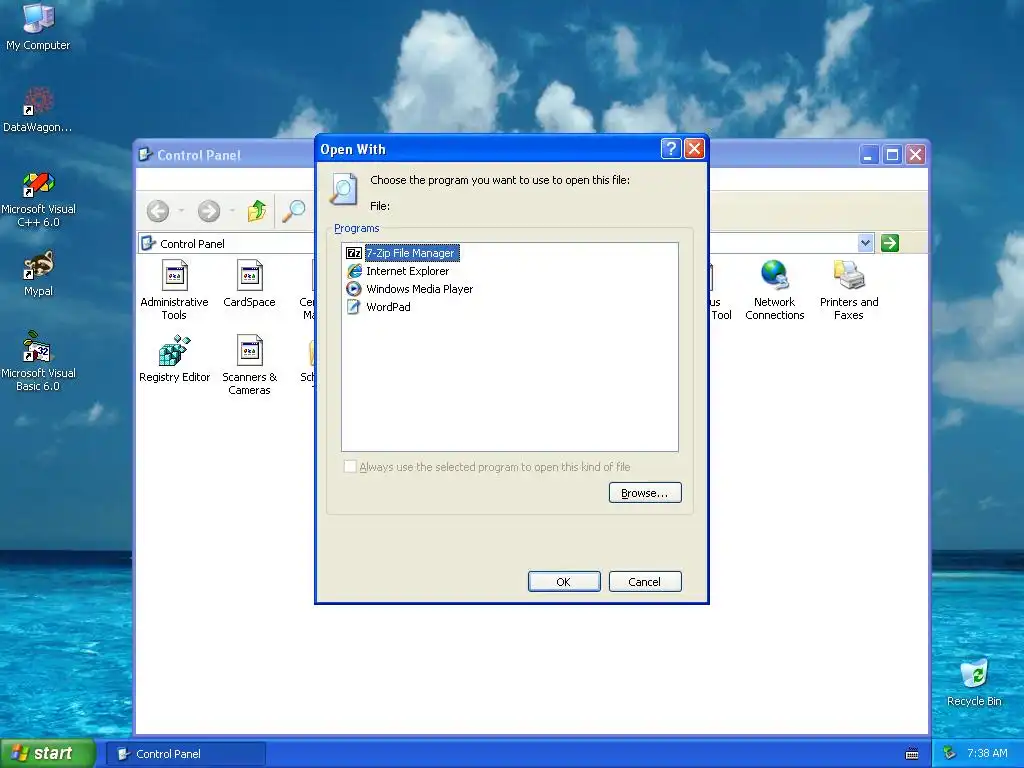Click the Search magnifier in Control Panel toolbar
The height and width of the screenshot is (768, 1024).
pyautogui.click(x=294, y=211)
